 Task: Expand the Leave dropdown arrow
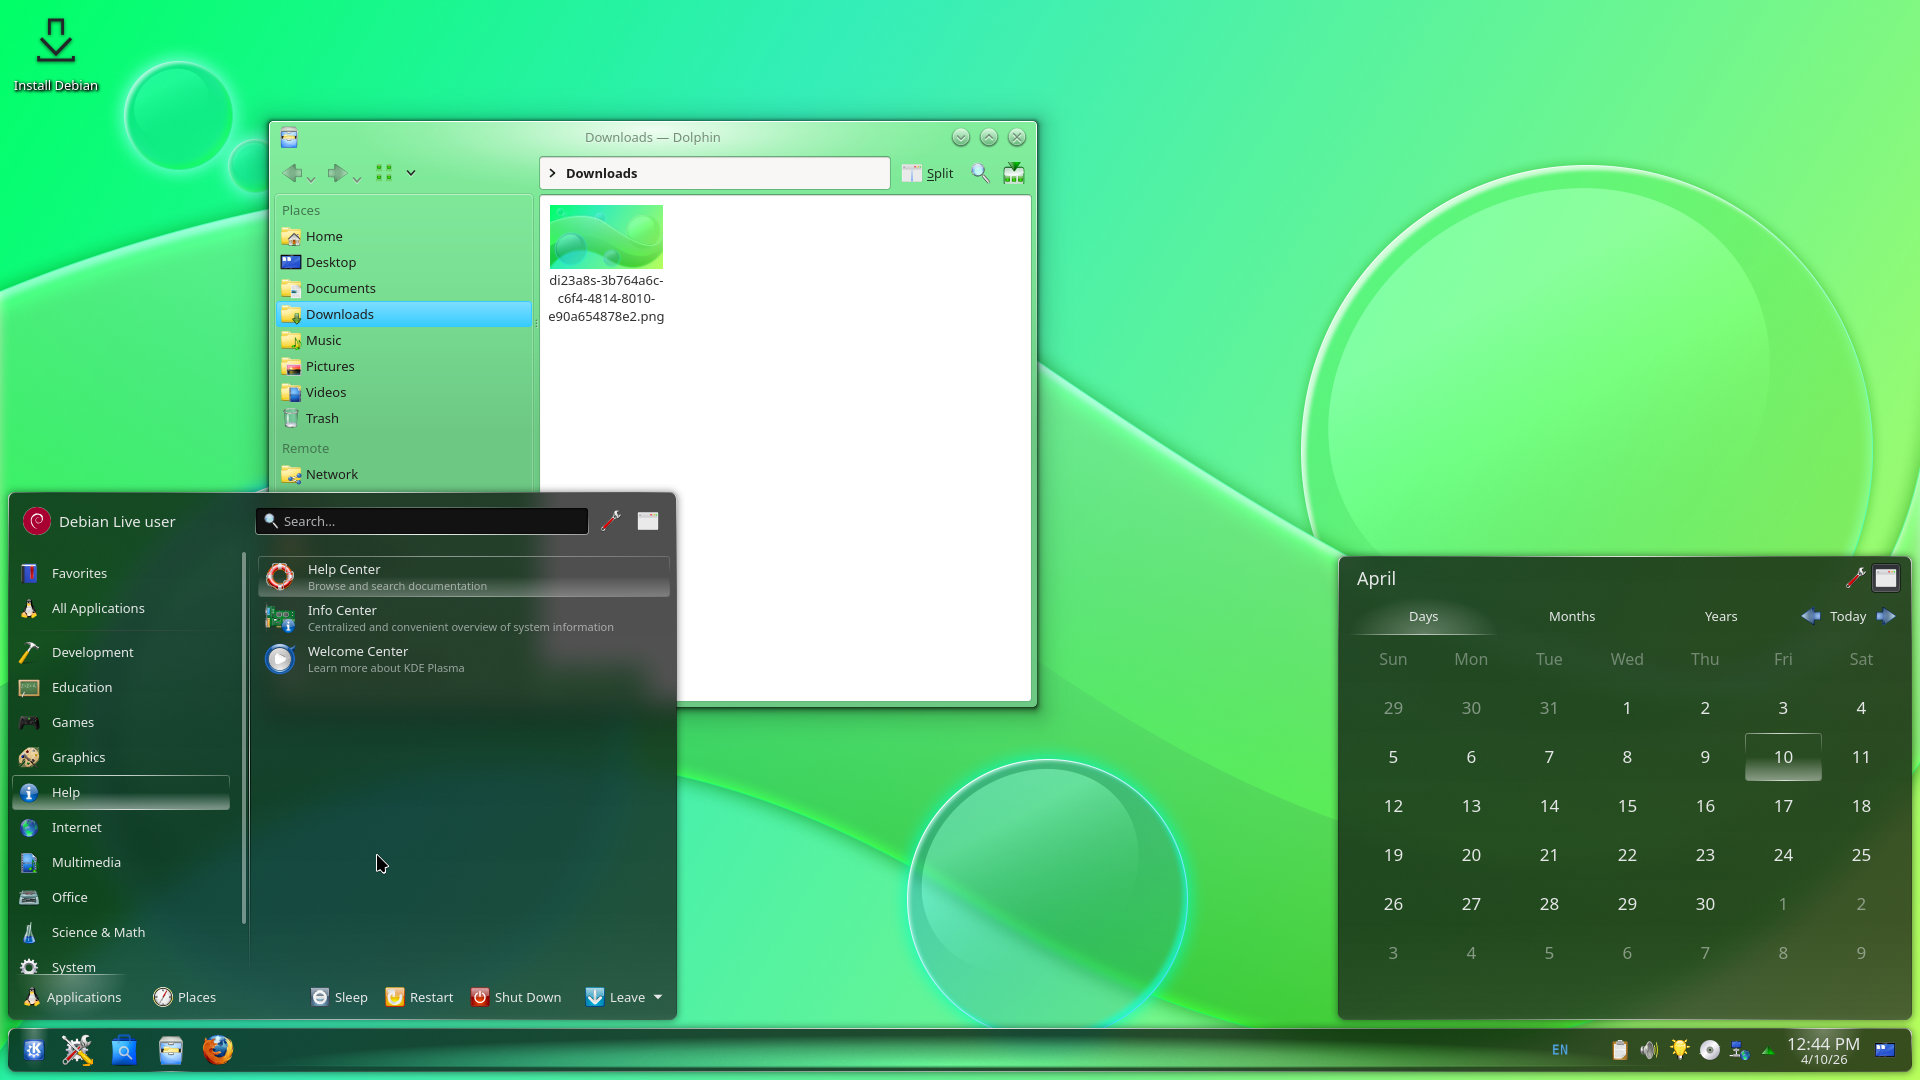[x=658, y=997]
